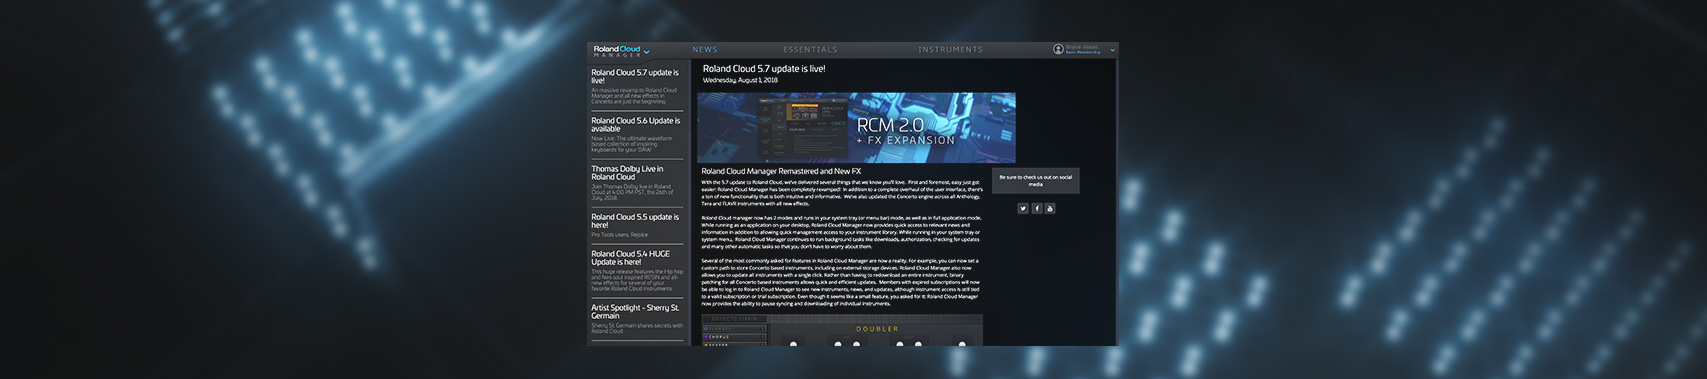Switch to the News tab

click(x=705, y=49)
